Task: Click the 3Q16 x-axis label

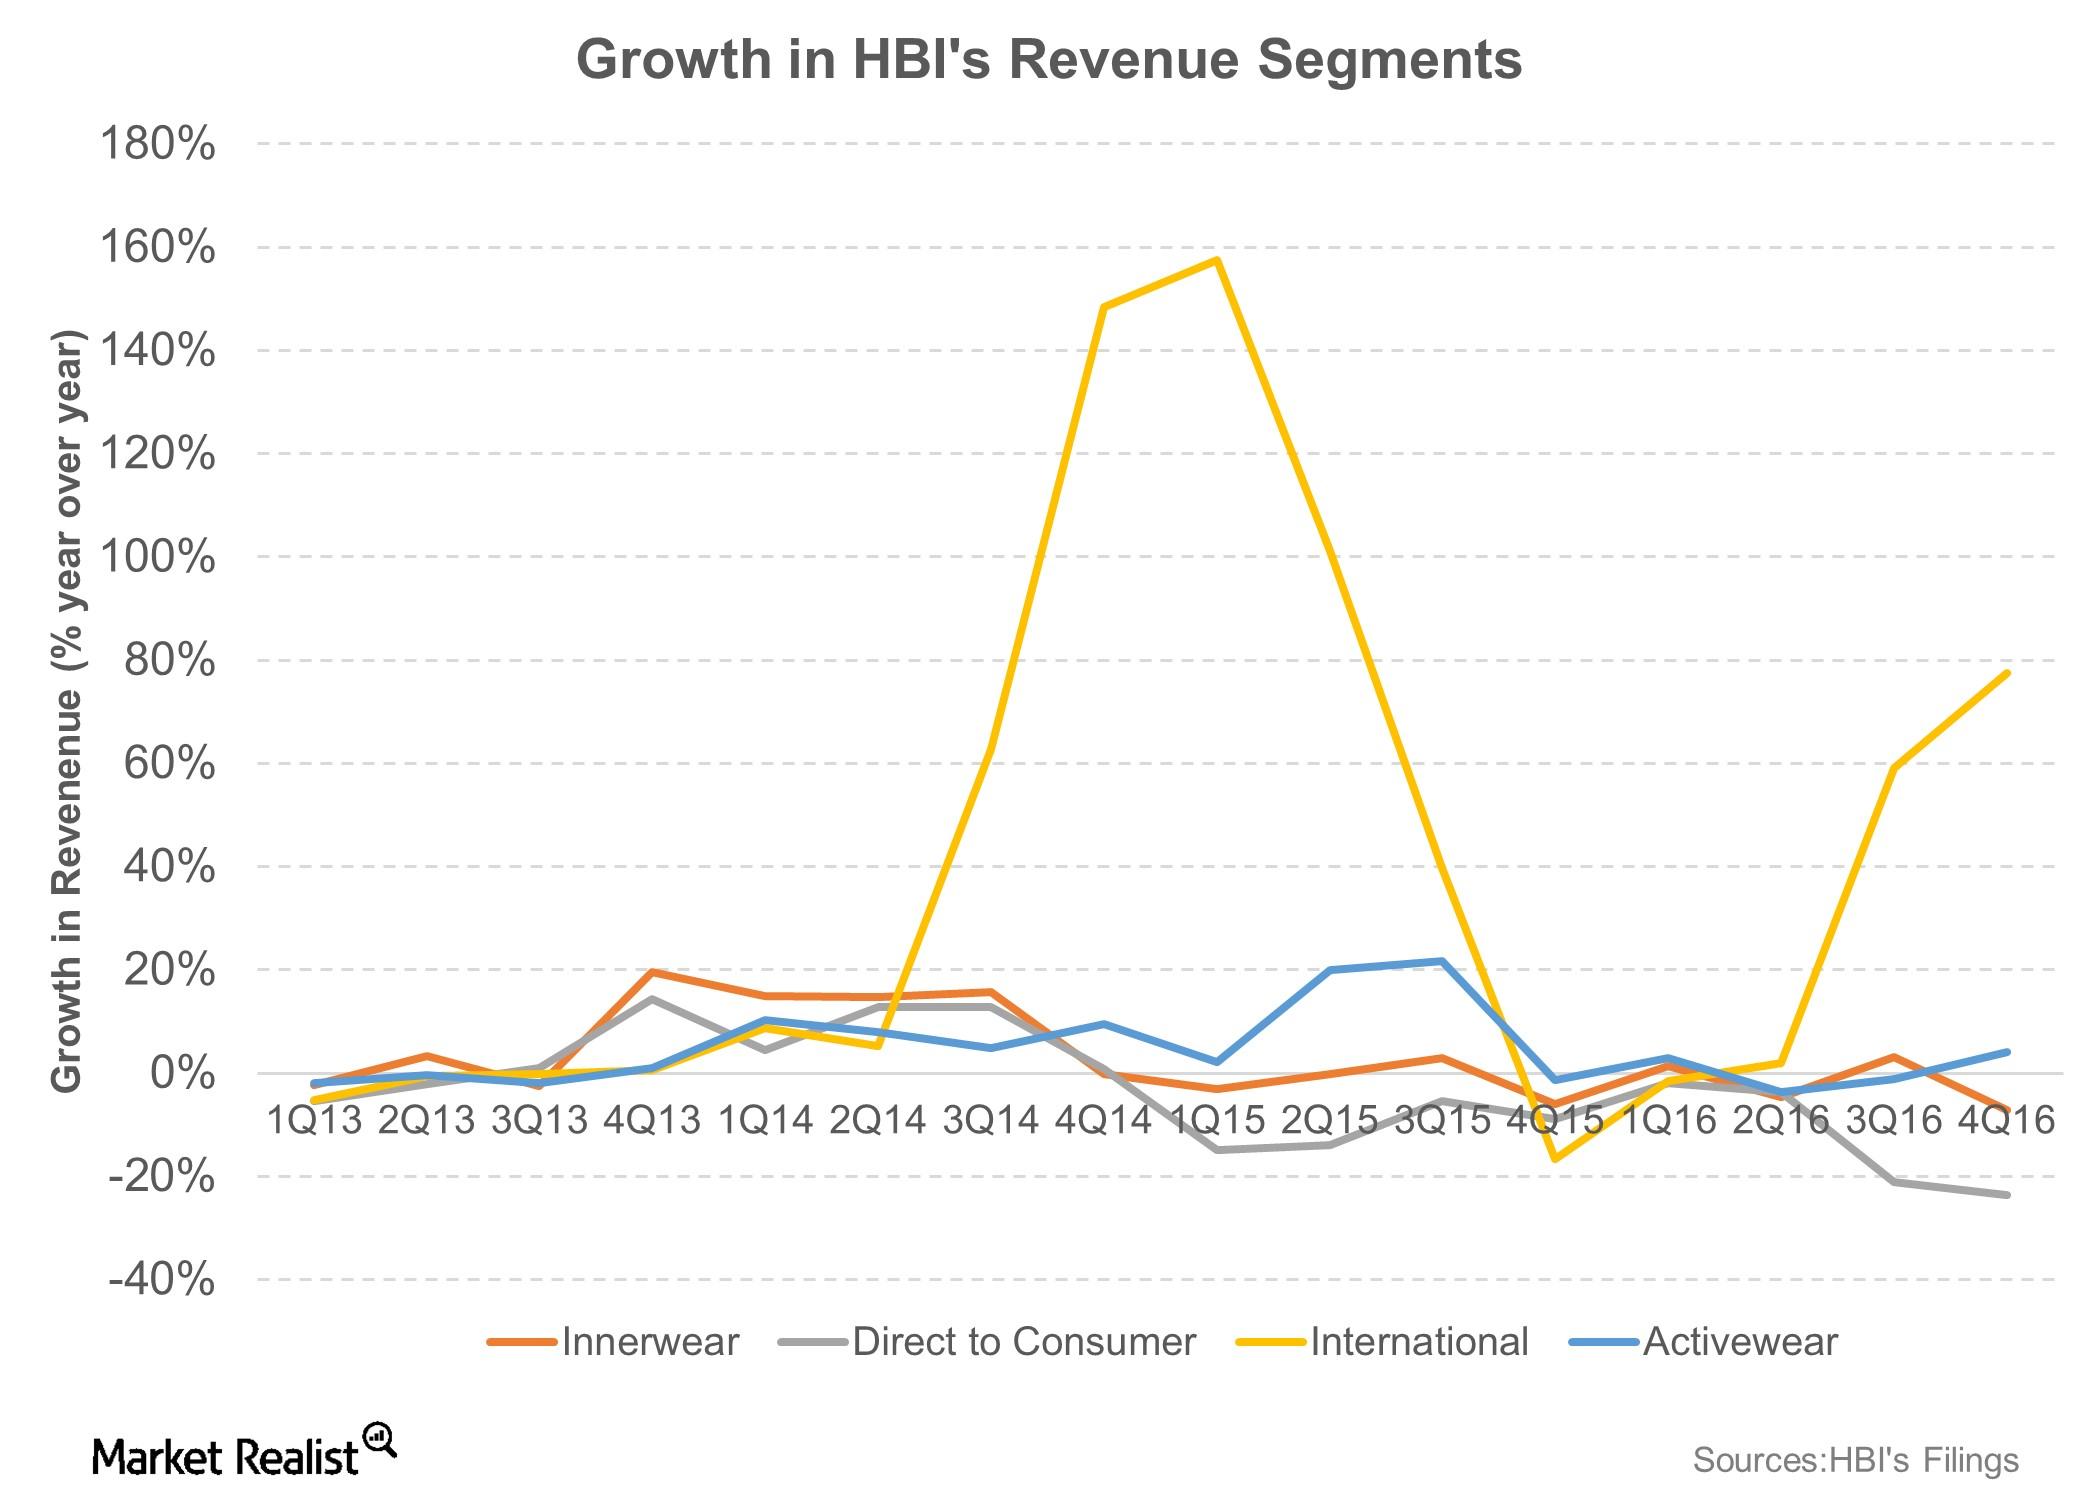Action: (1895, 1120)
